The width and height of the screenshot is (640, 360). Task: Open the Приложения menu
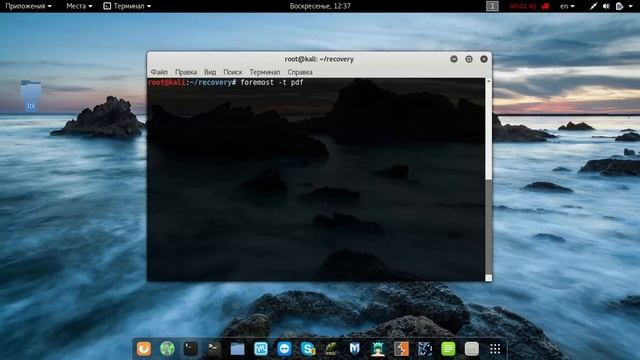pos(28,6)
